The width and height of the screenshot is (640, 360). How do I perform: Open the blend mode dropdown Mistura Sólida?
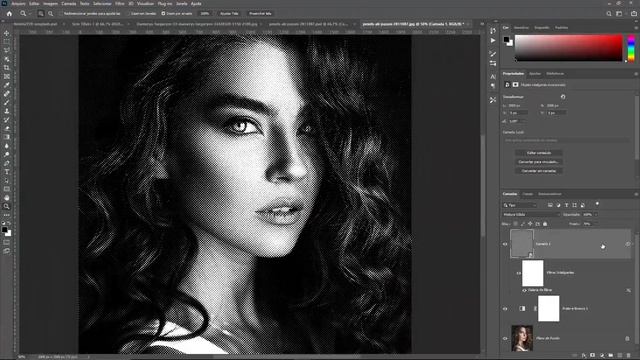click(x=531, y=214)
